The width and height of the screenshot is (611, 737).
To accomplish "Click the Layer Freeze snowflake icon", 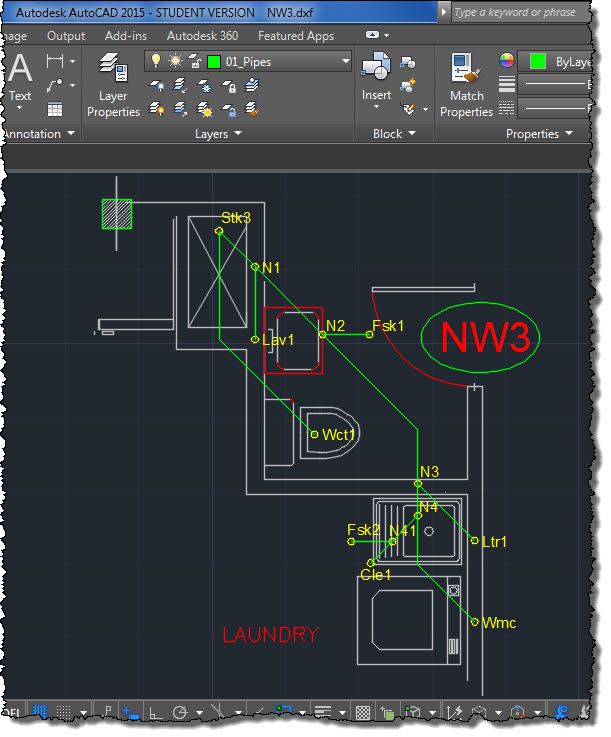I will tap(204, 86).
